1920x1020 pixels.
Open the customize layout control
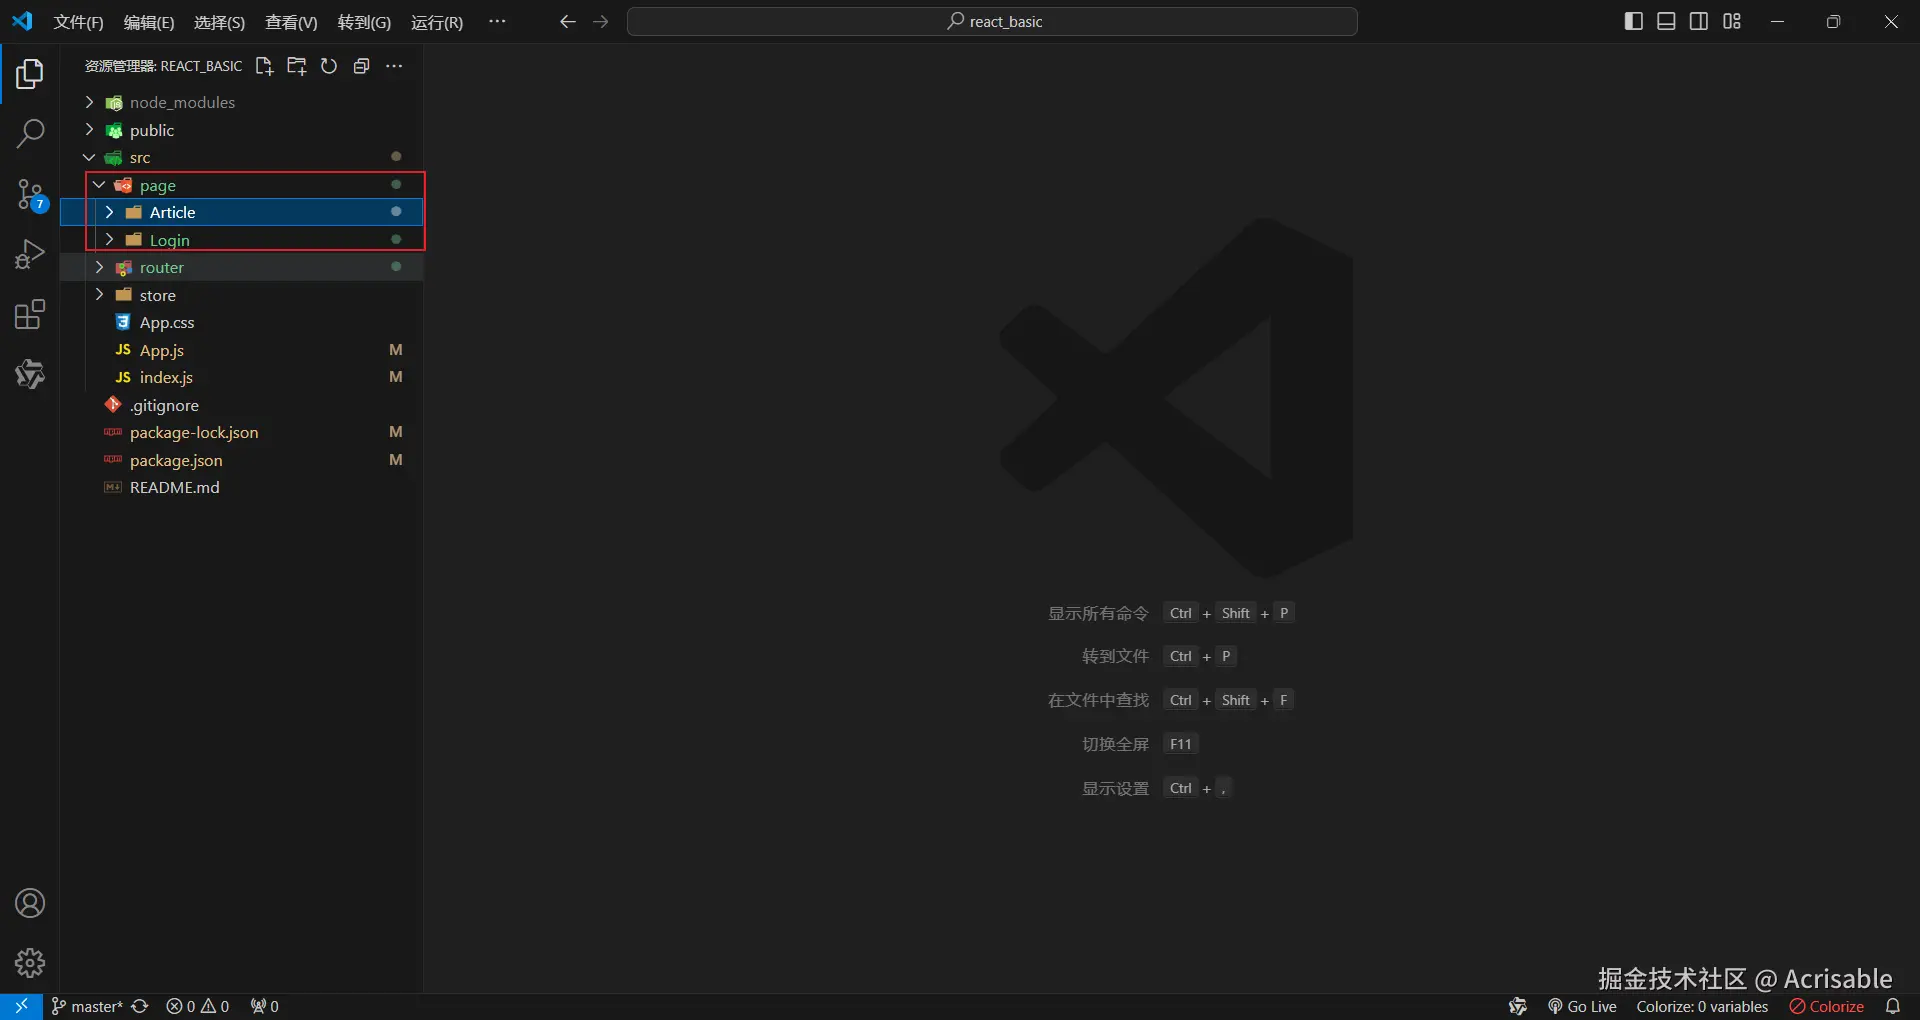tap(1732, 22)
